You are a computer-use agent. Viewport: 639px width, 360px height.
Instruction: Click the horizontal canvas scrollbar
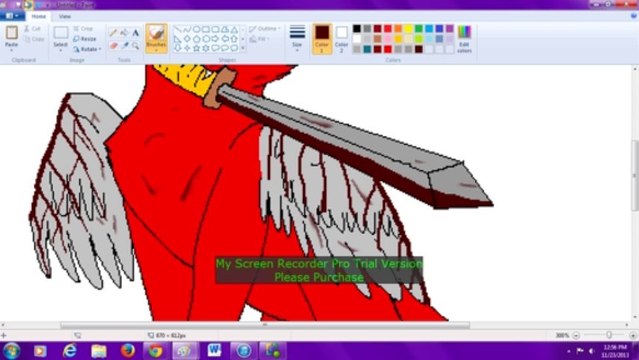point(265,325)
